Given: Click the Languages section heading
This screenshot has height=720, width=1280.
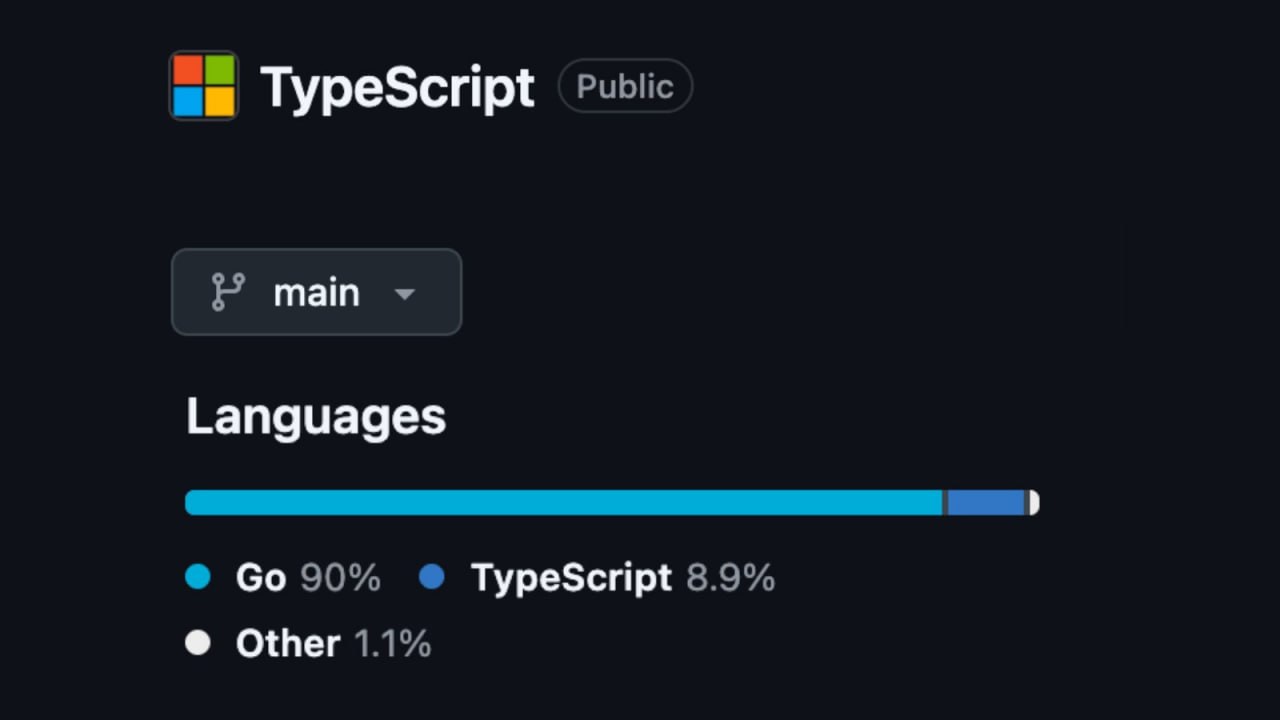Looking at the screenshot, I should click(316, 417).
